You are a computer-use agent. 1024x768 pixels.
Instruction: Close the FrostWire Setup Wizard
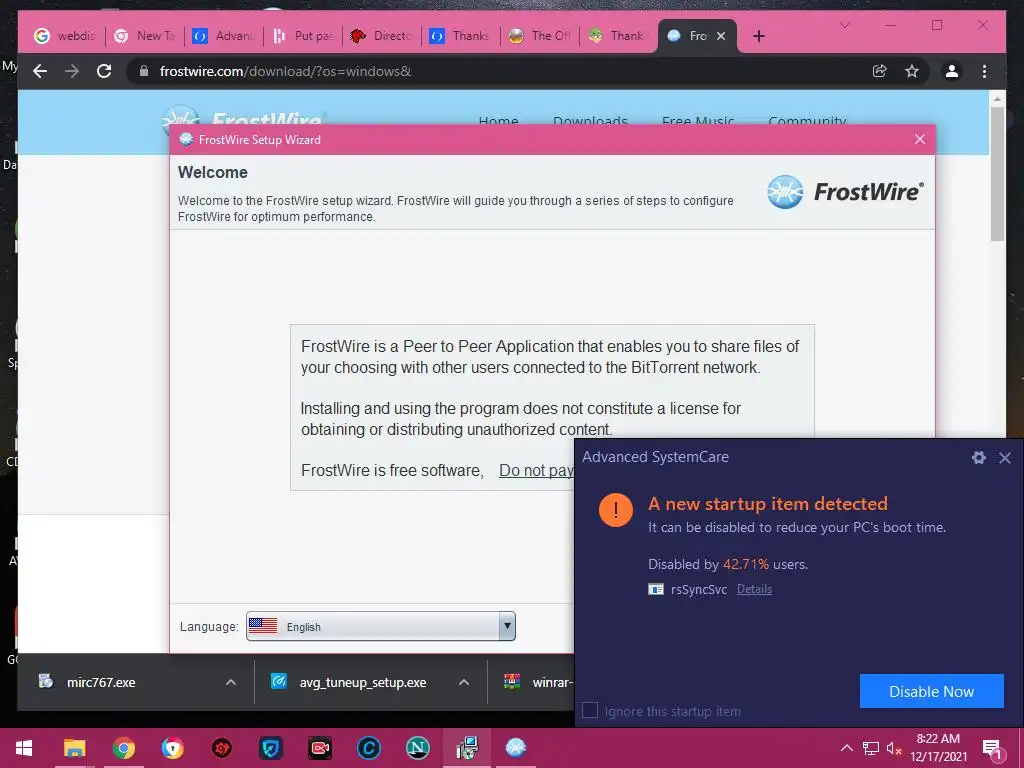point(920,139)
